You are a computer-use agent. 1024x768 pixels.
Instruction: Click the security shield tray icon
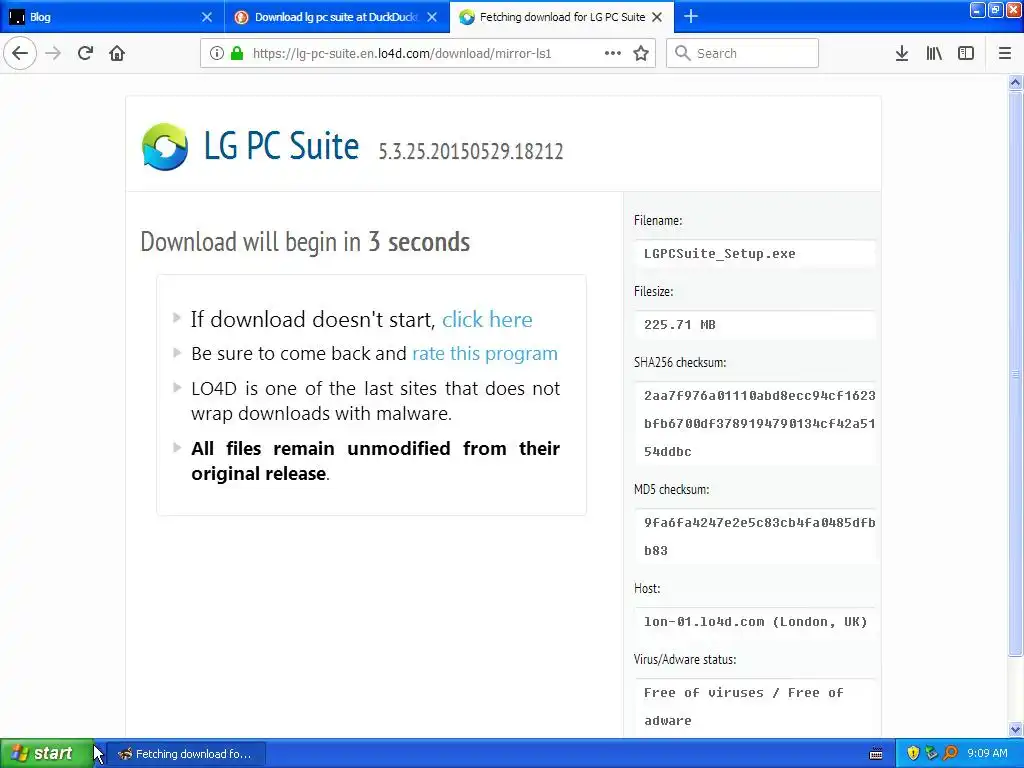913,753
